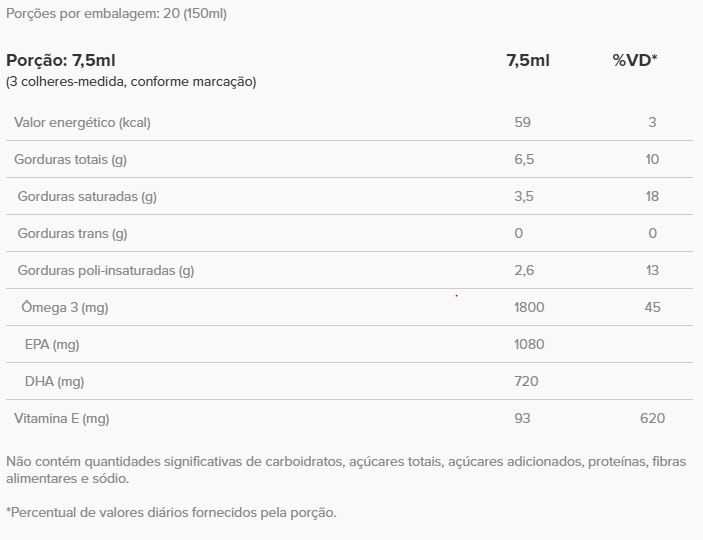
Task: Click the '*Percentual de valores diários' footnote
Action: click(171, 512)
